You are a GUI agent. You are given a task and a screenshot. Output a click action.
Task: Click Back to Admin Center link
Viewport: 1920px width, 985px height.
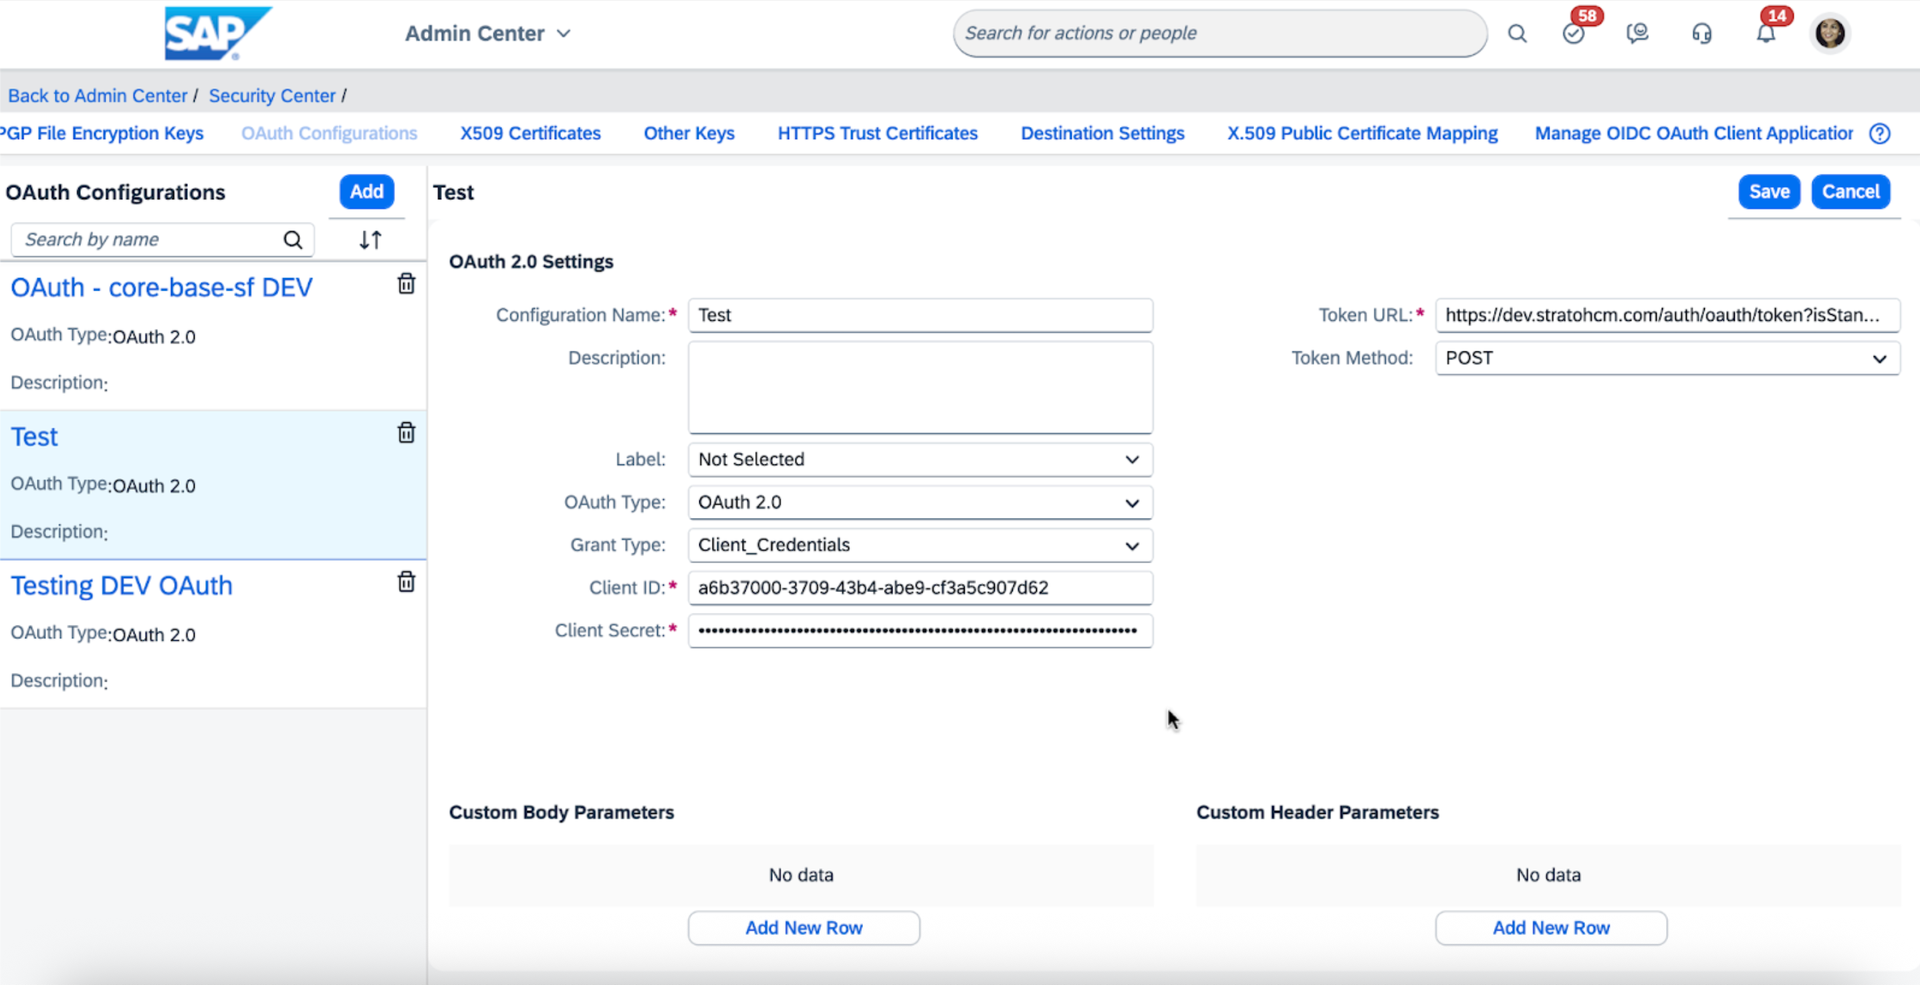pyautogui.click(x=98, y=96)
